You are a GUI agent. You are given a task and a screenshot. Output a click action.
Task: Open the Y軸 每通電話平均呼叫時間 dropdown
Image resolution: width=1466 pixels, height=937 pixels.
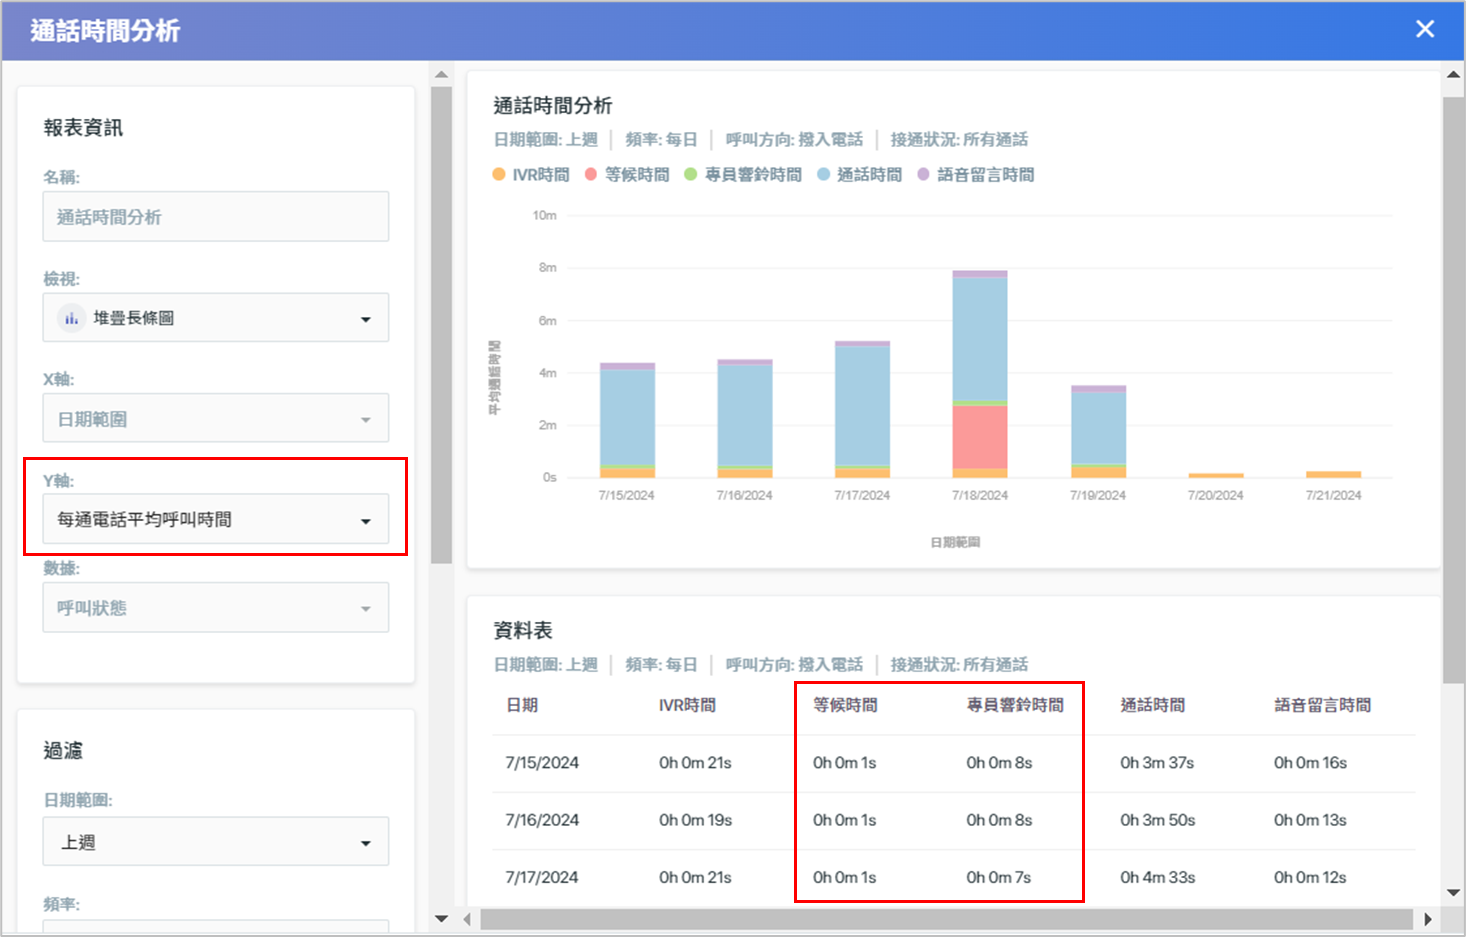[216, 520]
